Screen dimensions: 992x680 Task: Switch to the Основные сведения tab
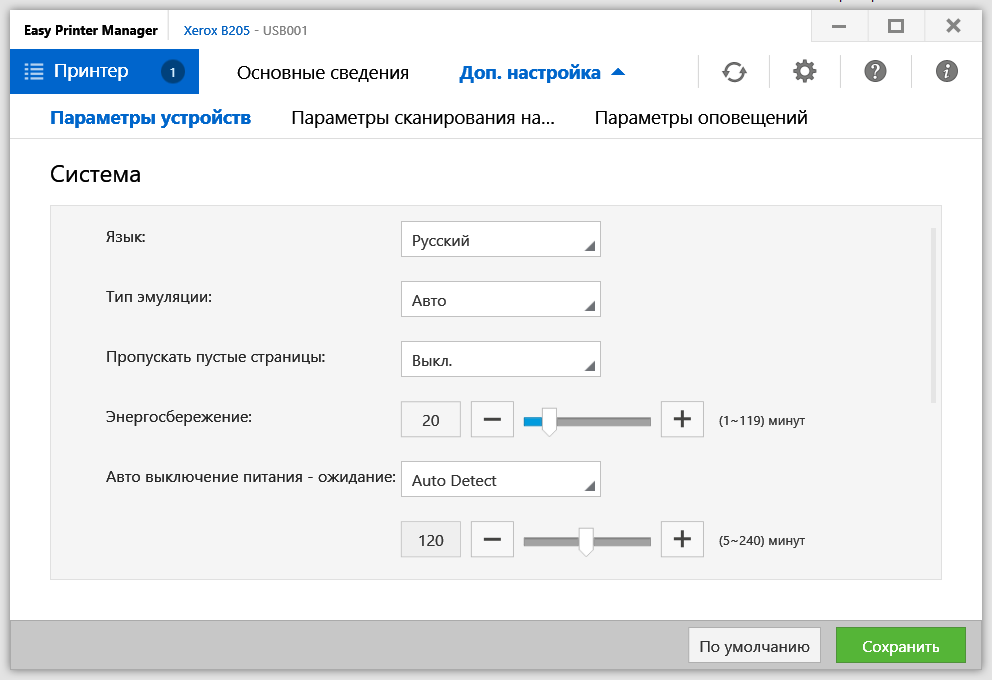click(x=323, y=73)
